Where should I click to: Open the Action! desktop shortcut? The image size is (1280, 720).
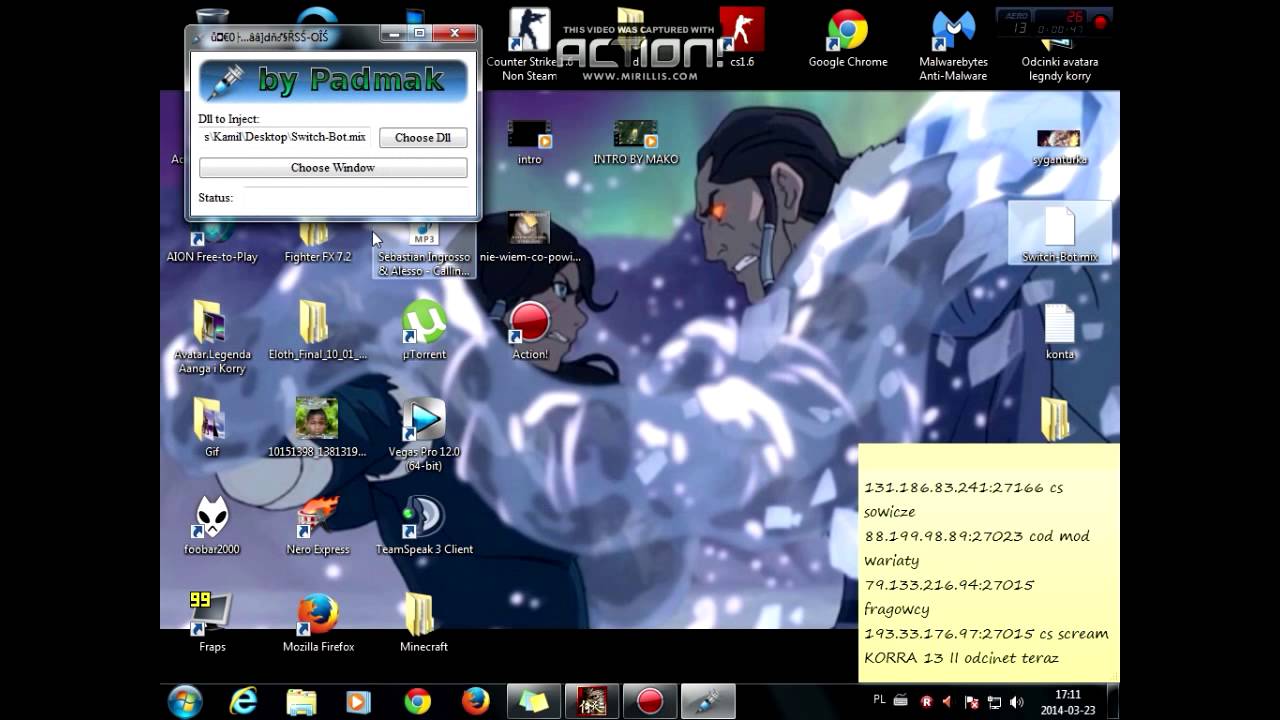coord(530,331)
